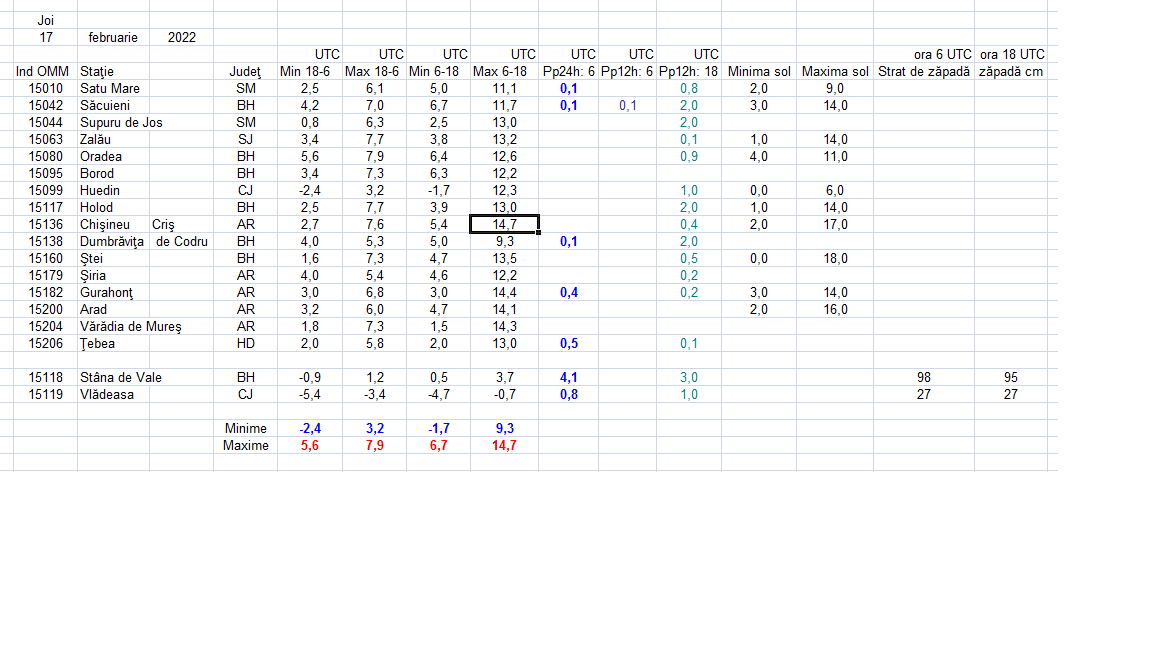Click the 2022 year cell
The image size is (1152, 648).
pyautogui.click(x=181, y=37)
